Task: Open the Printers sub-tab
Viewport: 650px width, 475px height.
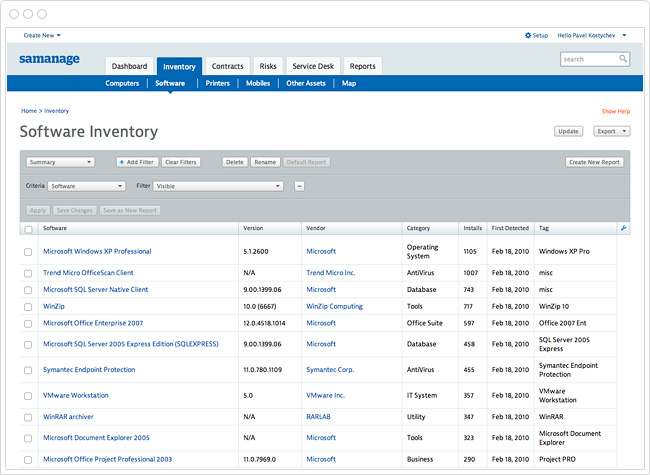Action: pos(217,83)
